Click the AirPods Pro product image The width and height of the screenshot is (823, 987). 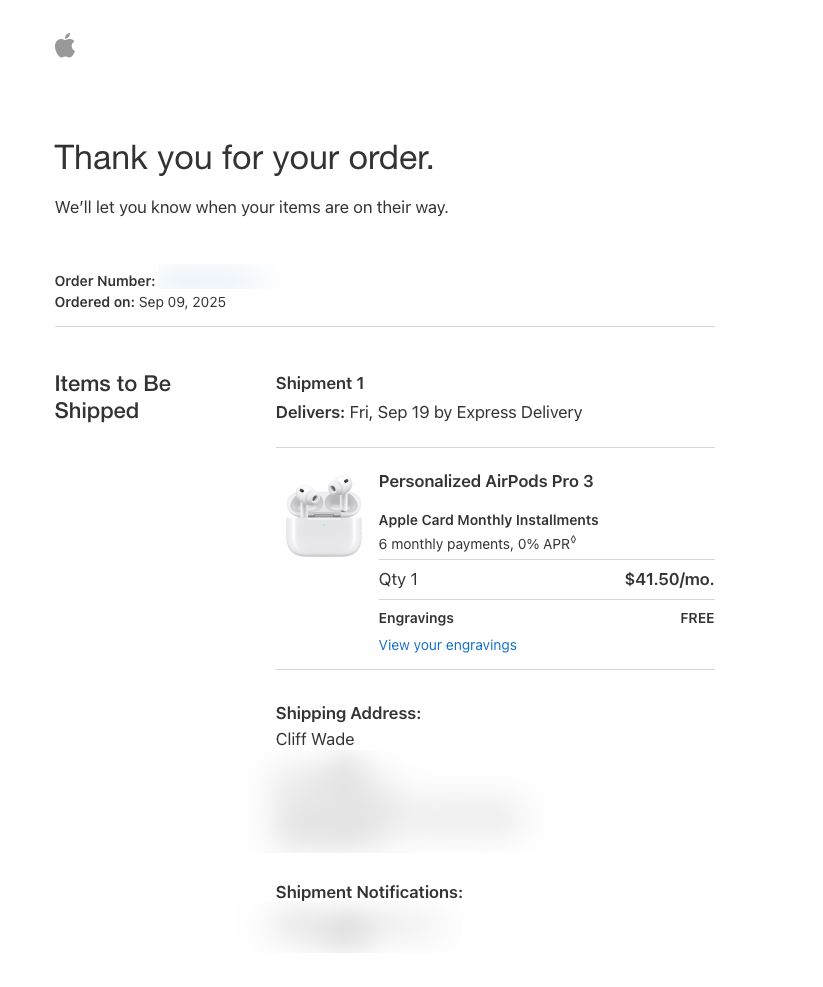click(x=324, y=516)
